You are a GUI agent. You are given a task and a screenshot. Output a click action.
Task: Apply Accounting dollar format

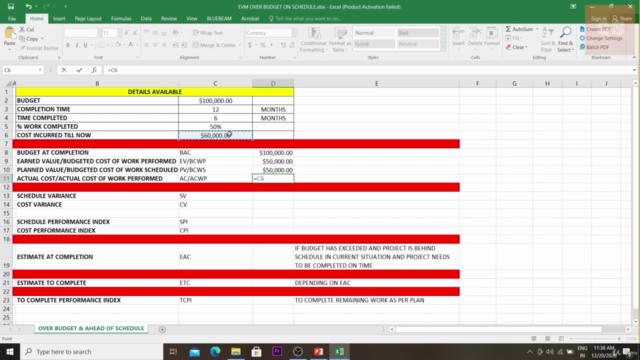(x=250, y=45)
